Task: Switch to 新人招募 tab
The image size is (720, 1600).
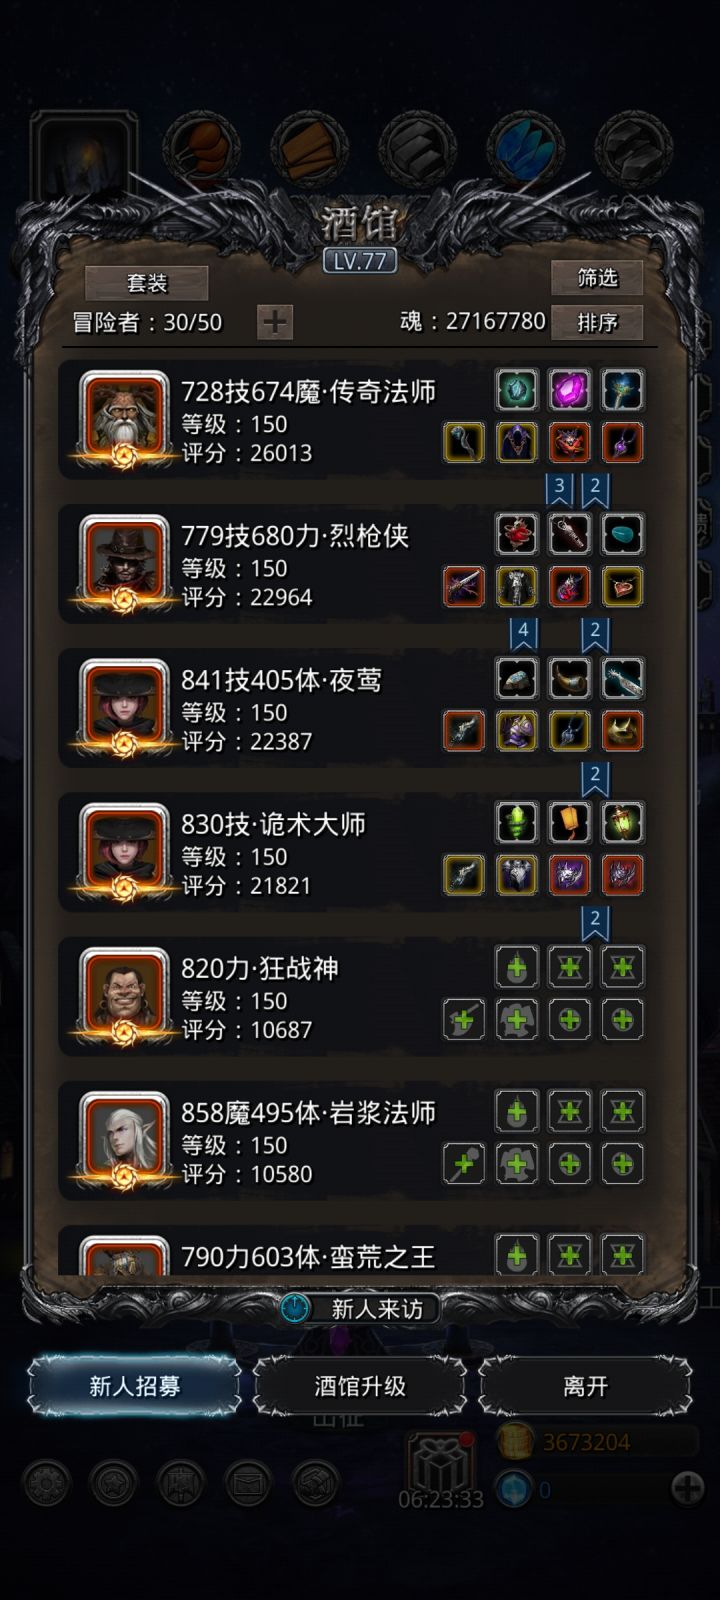Action: pos(135,1386)
